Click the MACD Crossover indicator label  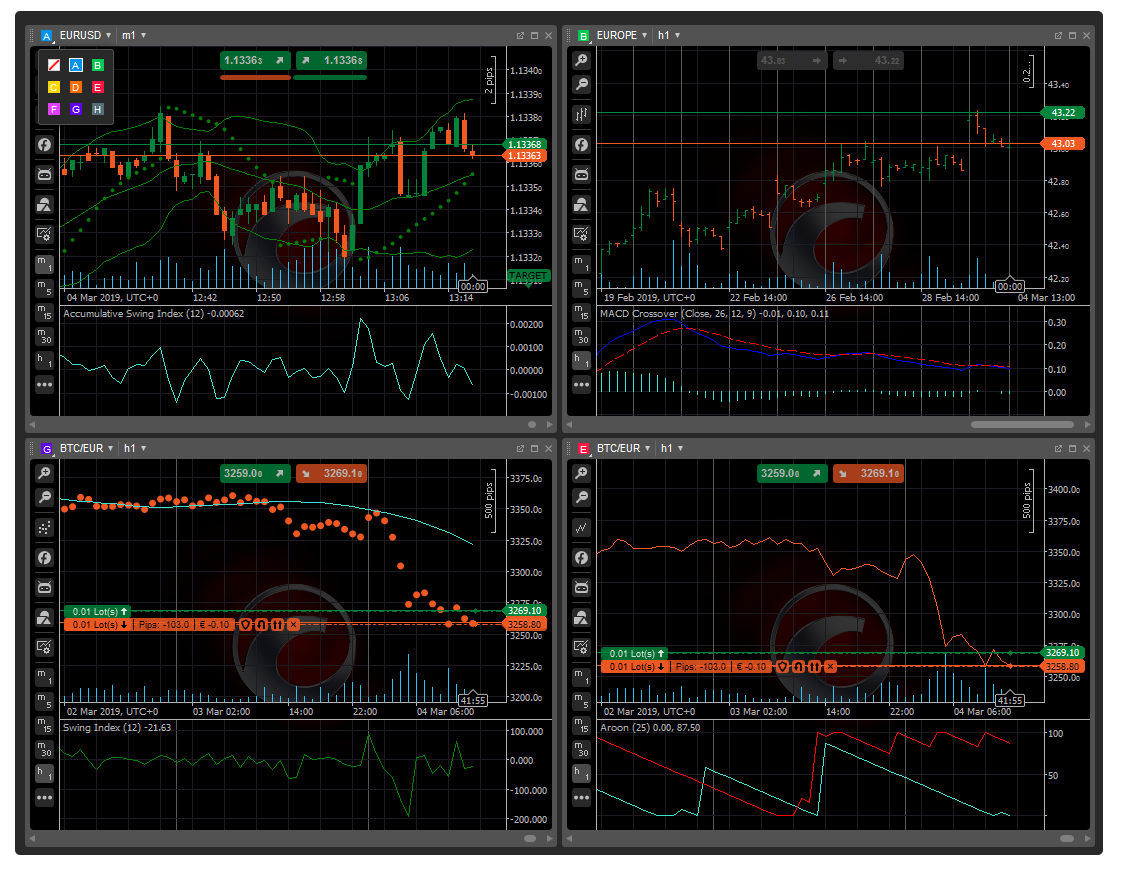pos(714,314)
